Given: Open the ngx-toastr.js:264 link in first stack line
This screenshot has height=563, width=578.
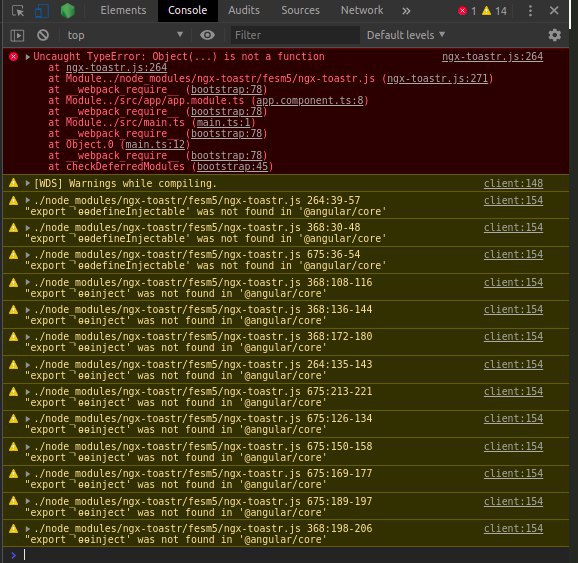Looking at the screenshot, I should [116, 67].
